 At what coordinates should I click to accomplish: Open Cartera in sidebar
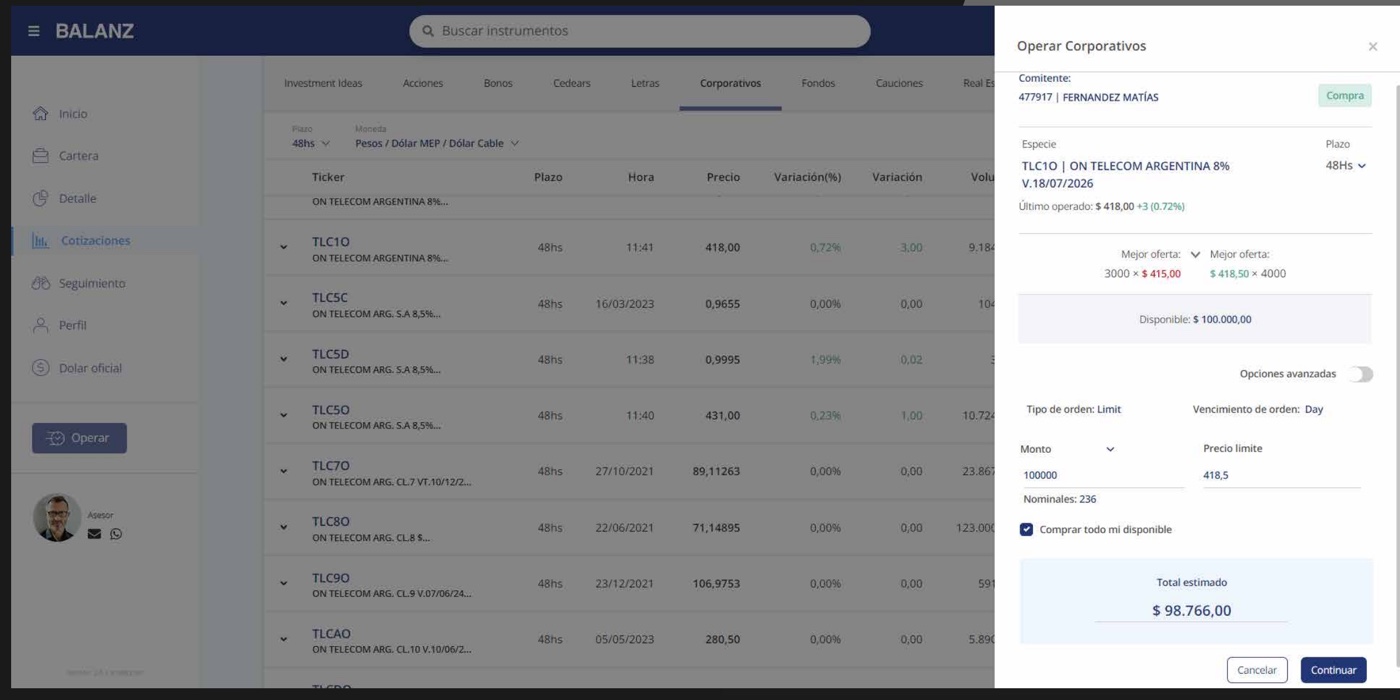[x=78, y=156]
